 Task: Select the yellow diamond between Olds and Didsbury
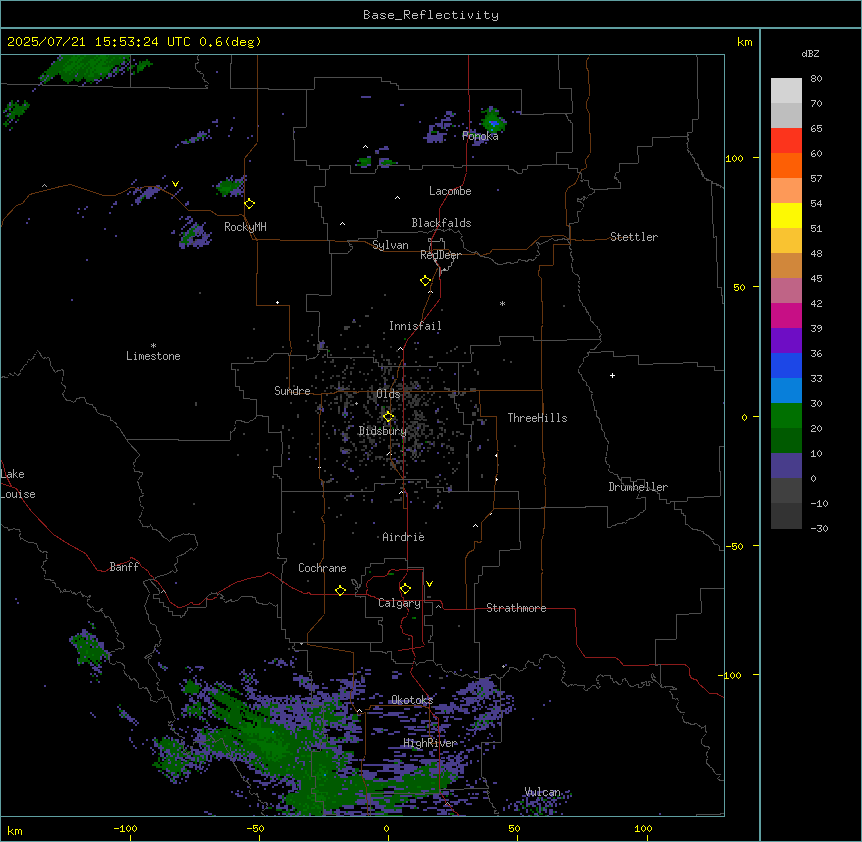(389, 417)
